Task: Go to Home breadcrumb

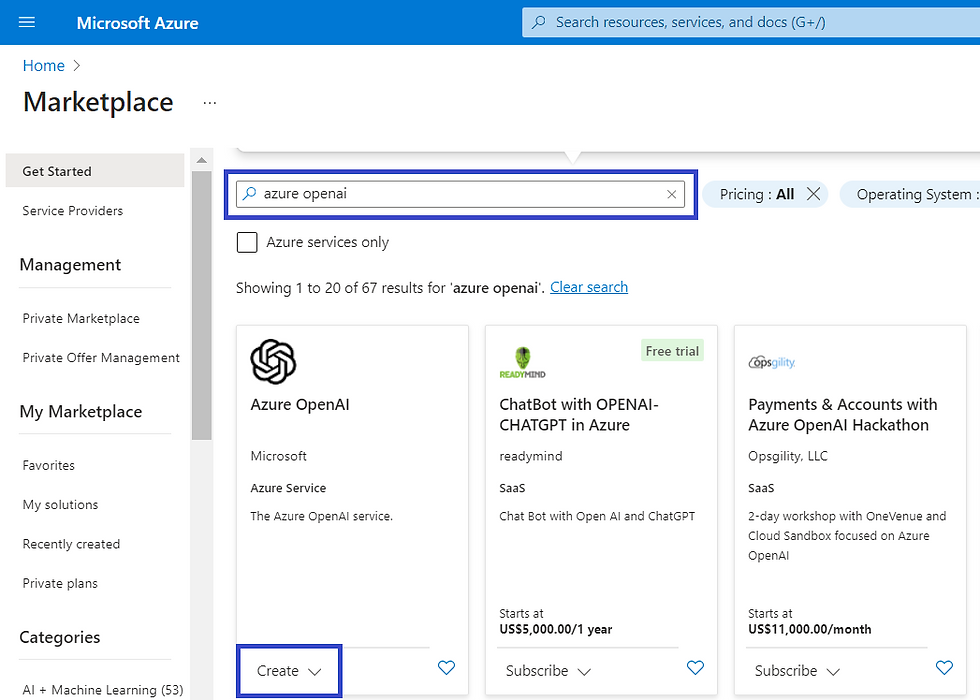Action: (x=44, y=66)
